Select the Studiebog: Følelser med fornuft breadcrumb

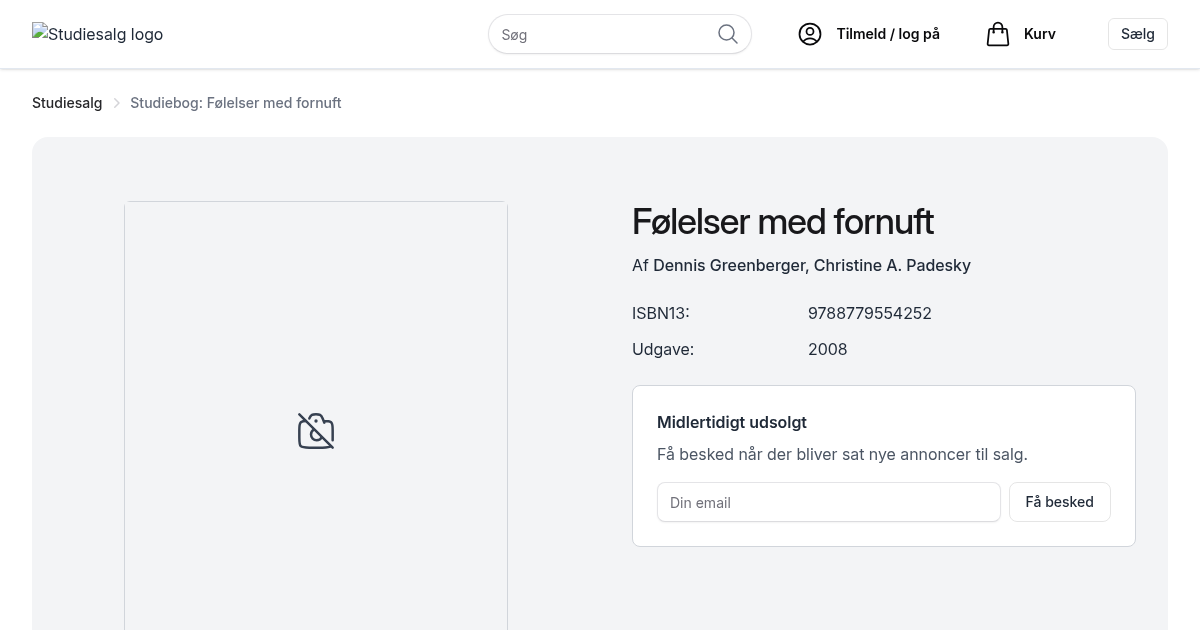click(235, 103)
